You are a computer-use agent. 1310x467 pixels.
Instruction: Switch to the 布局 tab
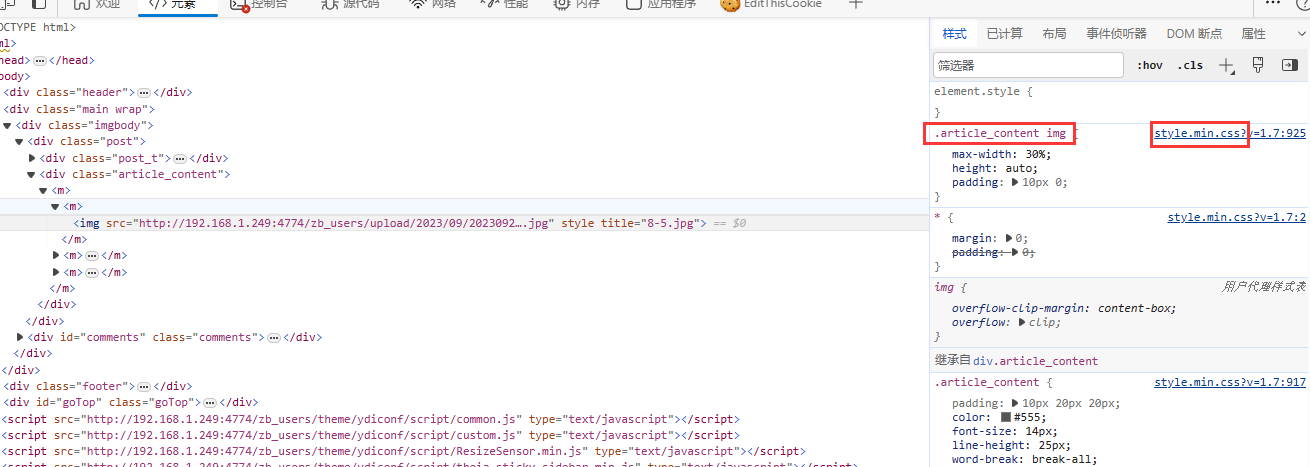[x=1055, y=34]
